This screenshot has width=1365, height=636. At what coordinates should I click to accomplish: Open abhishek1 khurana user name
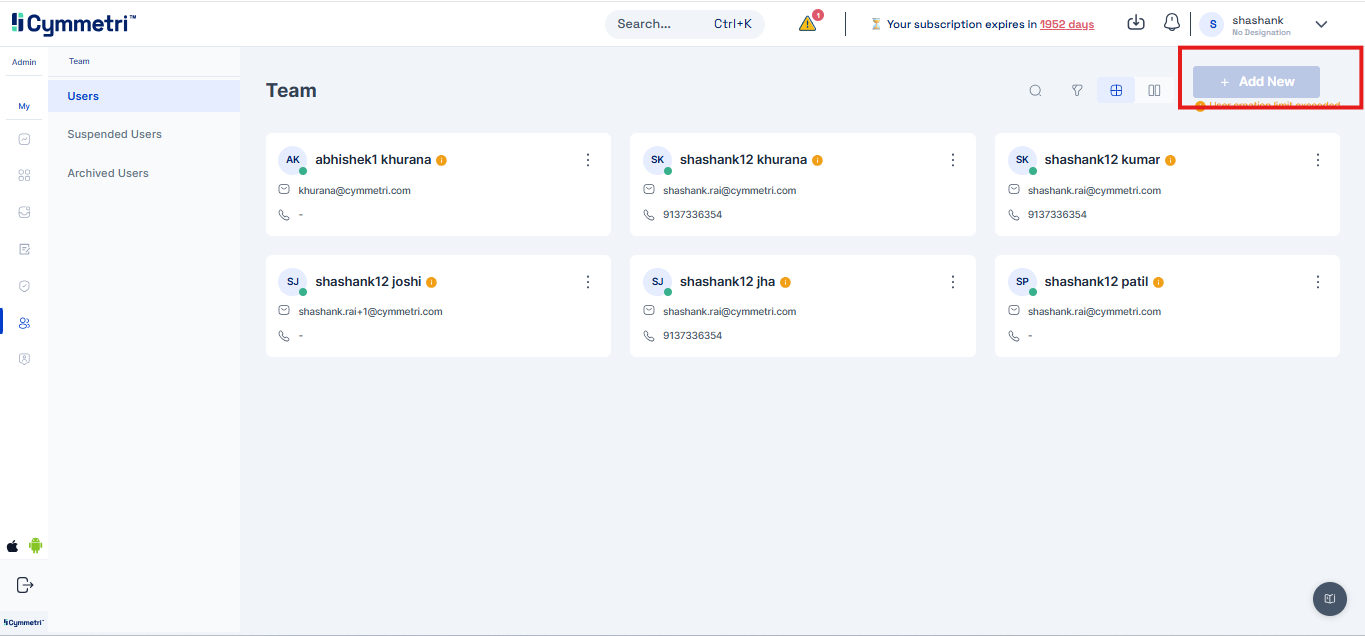[x=373, y=160]
